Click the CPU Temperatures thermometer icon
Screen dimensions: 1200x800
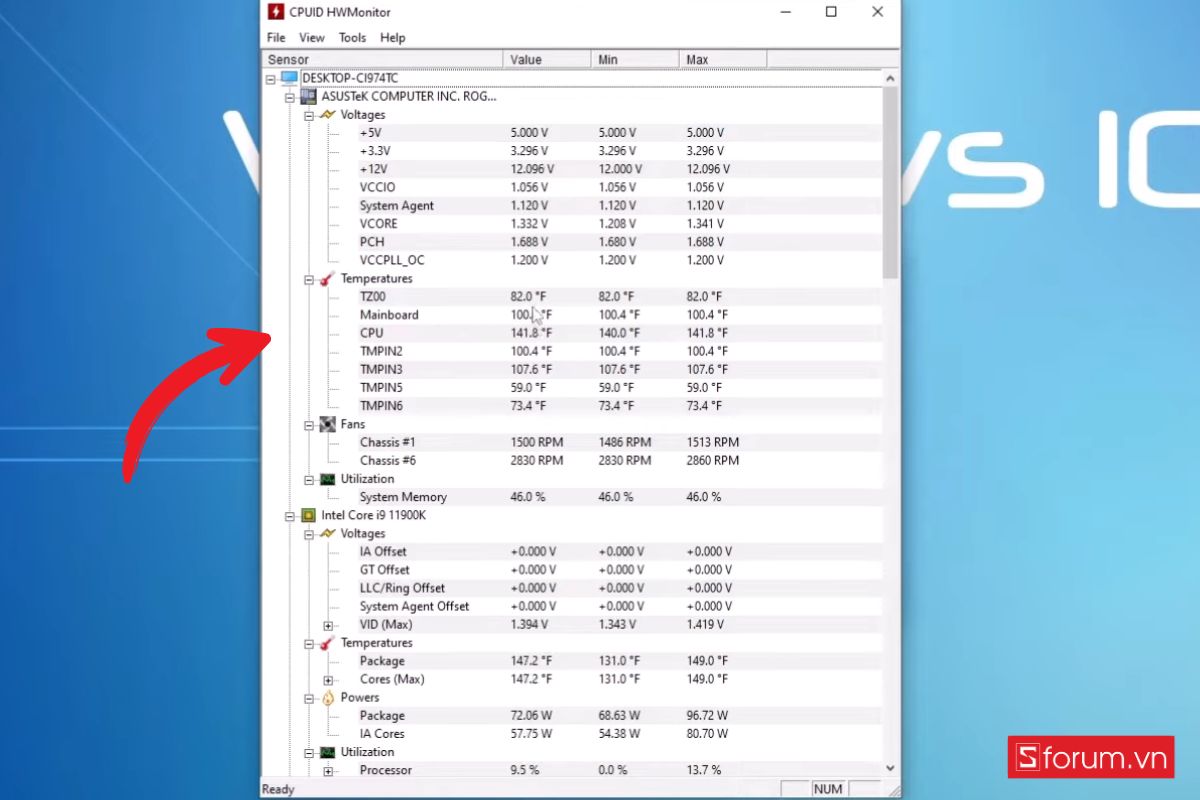pos(328,643)
